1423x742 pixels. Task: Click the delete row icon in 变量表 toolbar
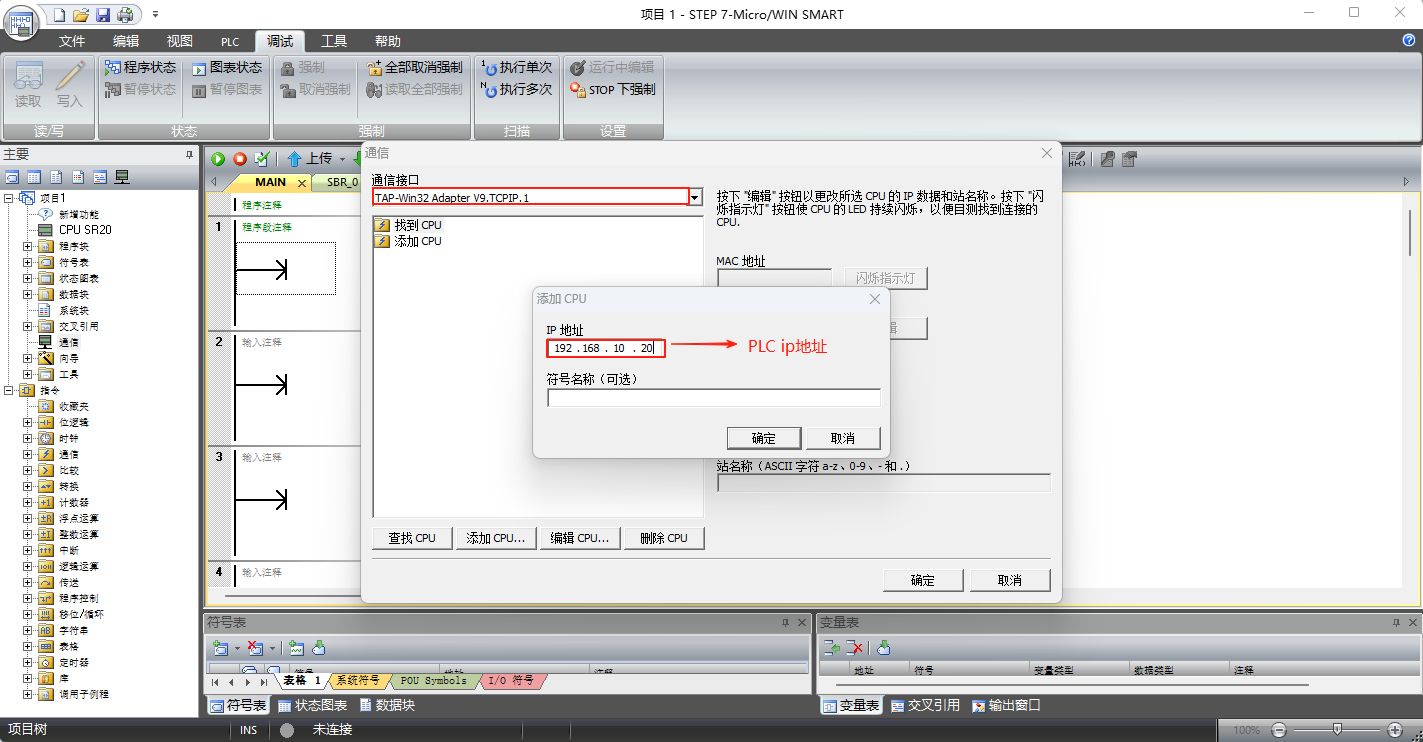tap(855, 648)
